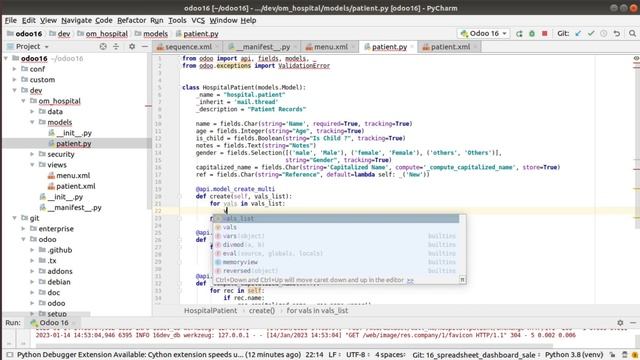Choose vals in the autocomplete popup
The width and height of the screenshot is (640, 360).
[x=336, y=227]
